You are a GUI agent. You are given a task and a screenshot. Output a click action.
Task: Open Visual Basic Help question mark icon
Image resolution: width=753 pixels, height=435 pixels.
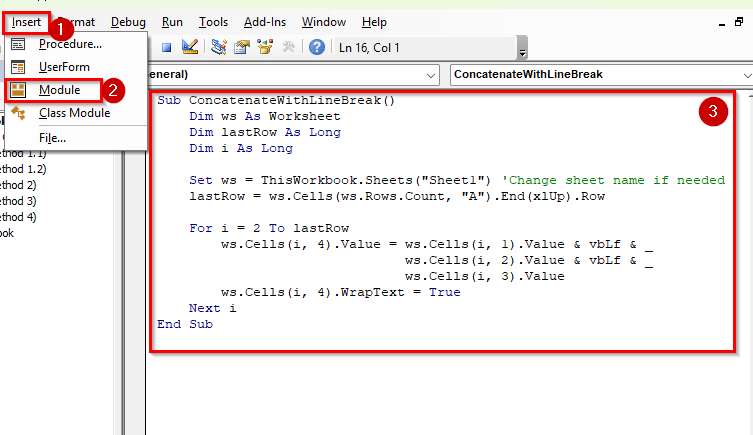click(x=317, y=47)
